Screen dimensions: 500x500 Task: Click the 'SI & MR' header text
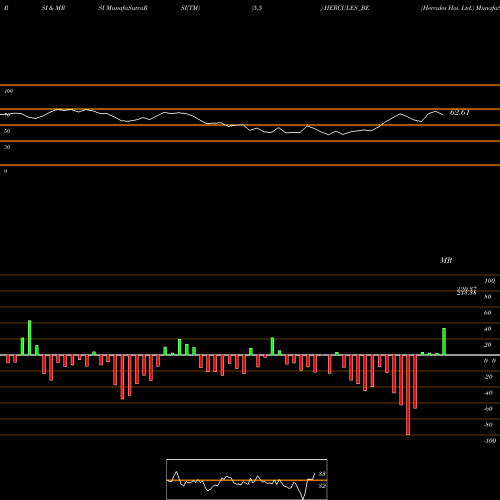tap(53, 8)
